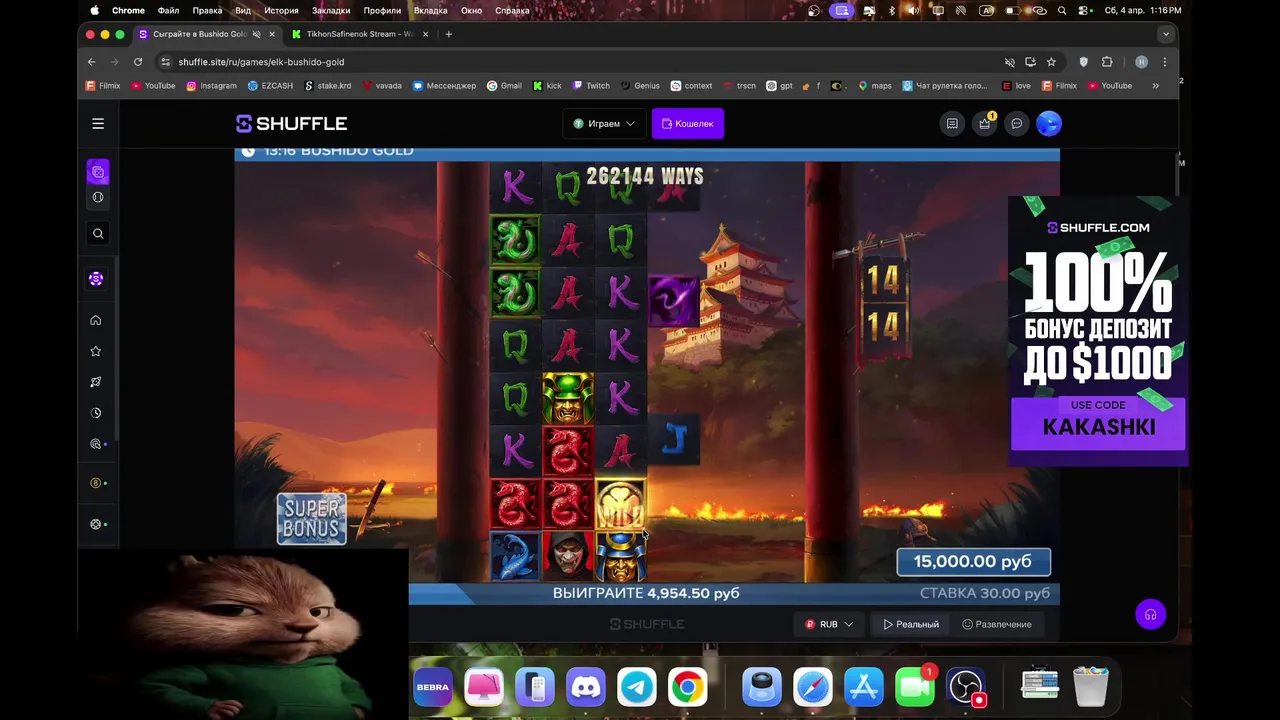
Task: Switch to TikhonSafinenok Stream browser tab
Action: pyautogui.click(x=357, y=34)
